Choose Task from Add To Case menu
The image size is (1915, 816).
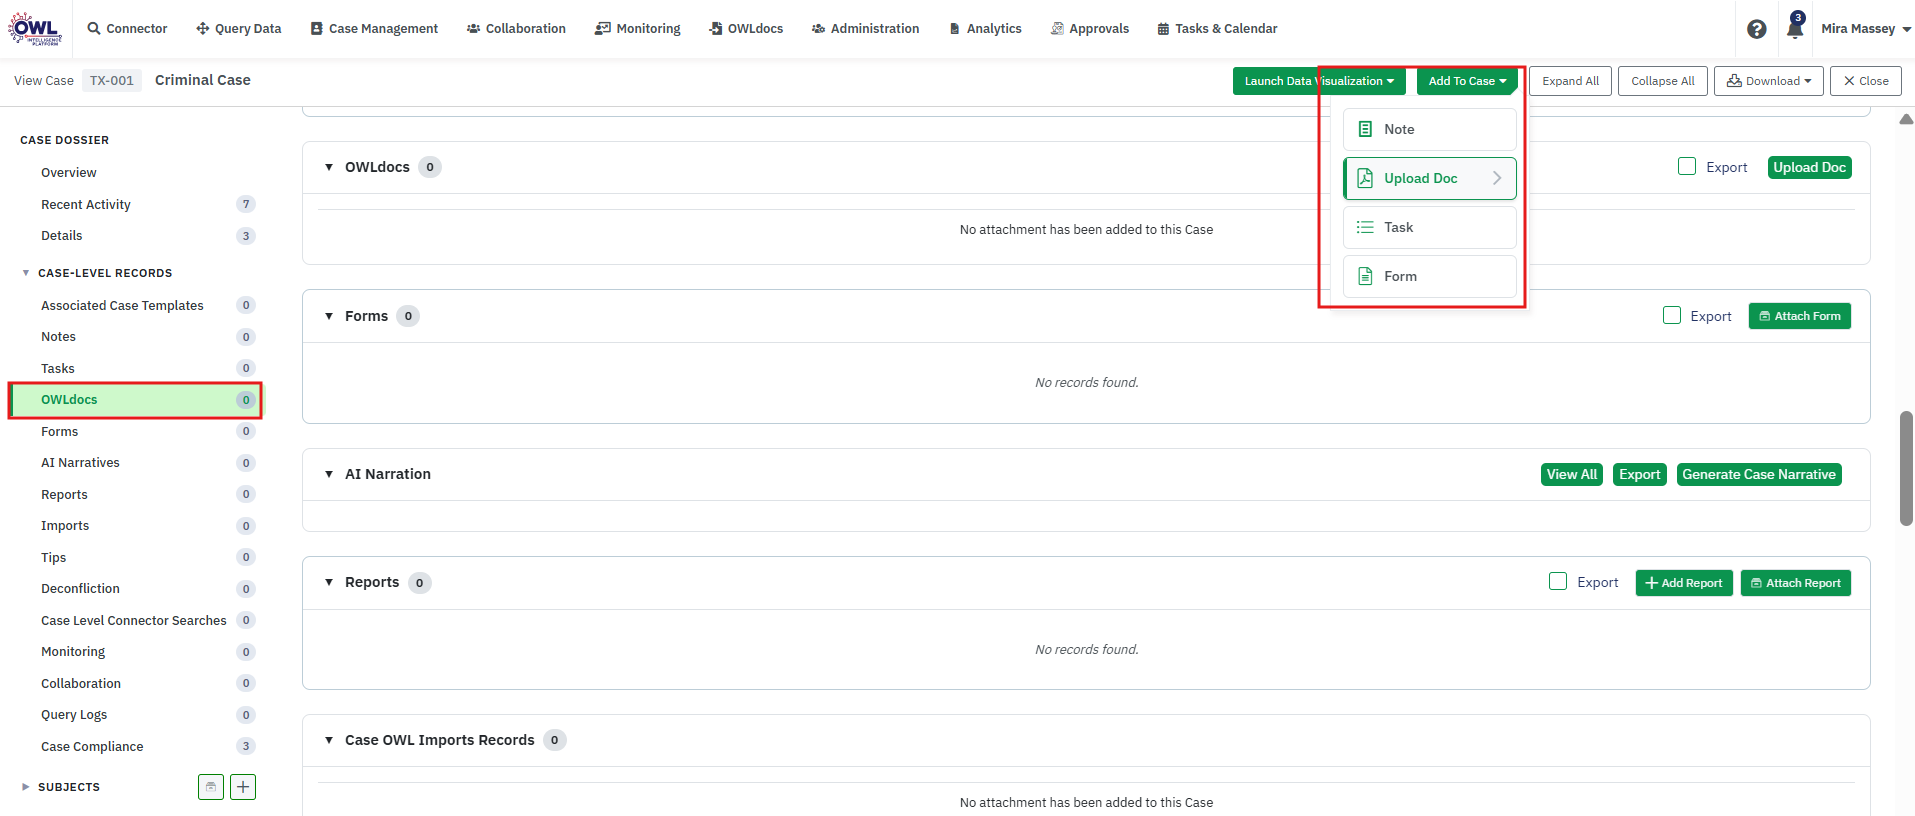click(1430, 227)
